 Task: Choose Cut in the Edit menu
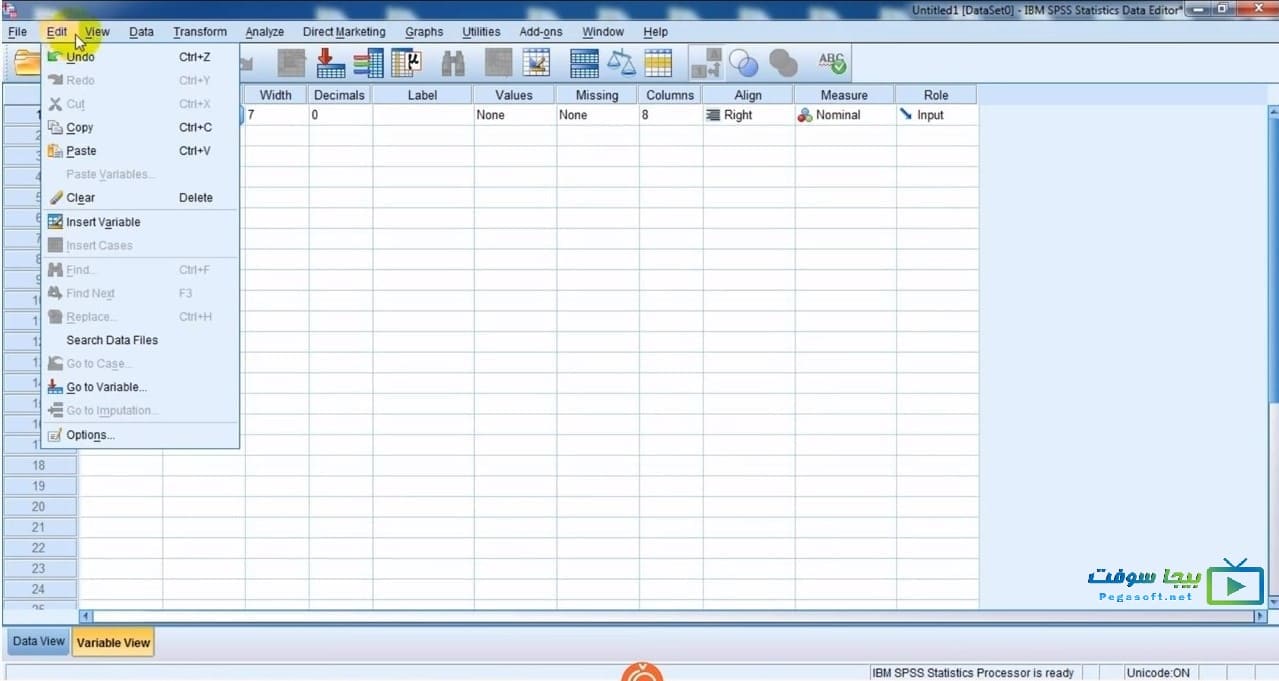pyautogui.click(x=140, y=104)
